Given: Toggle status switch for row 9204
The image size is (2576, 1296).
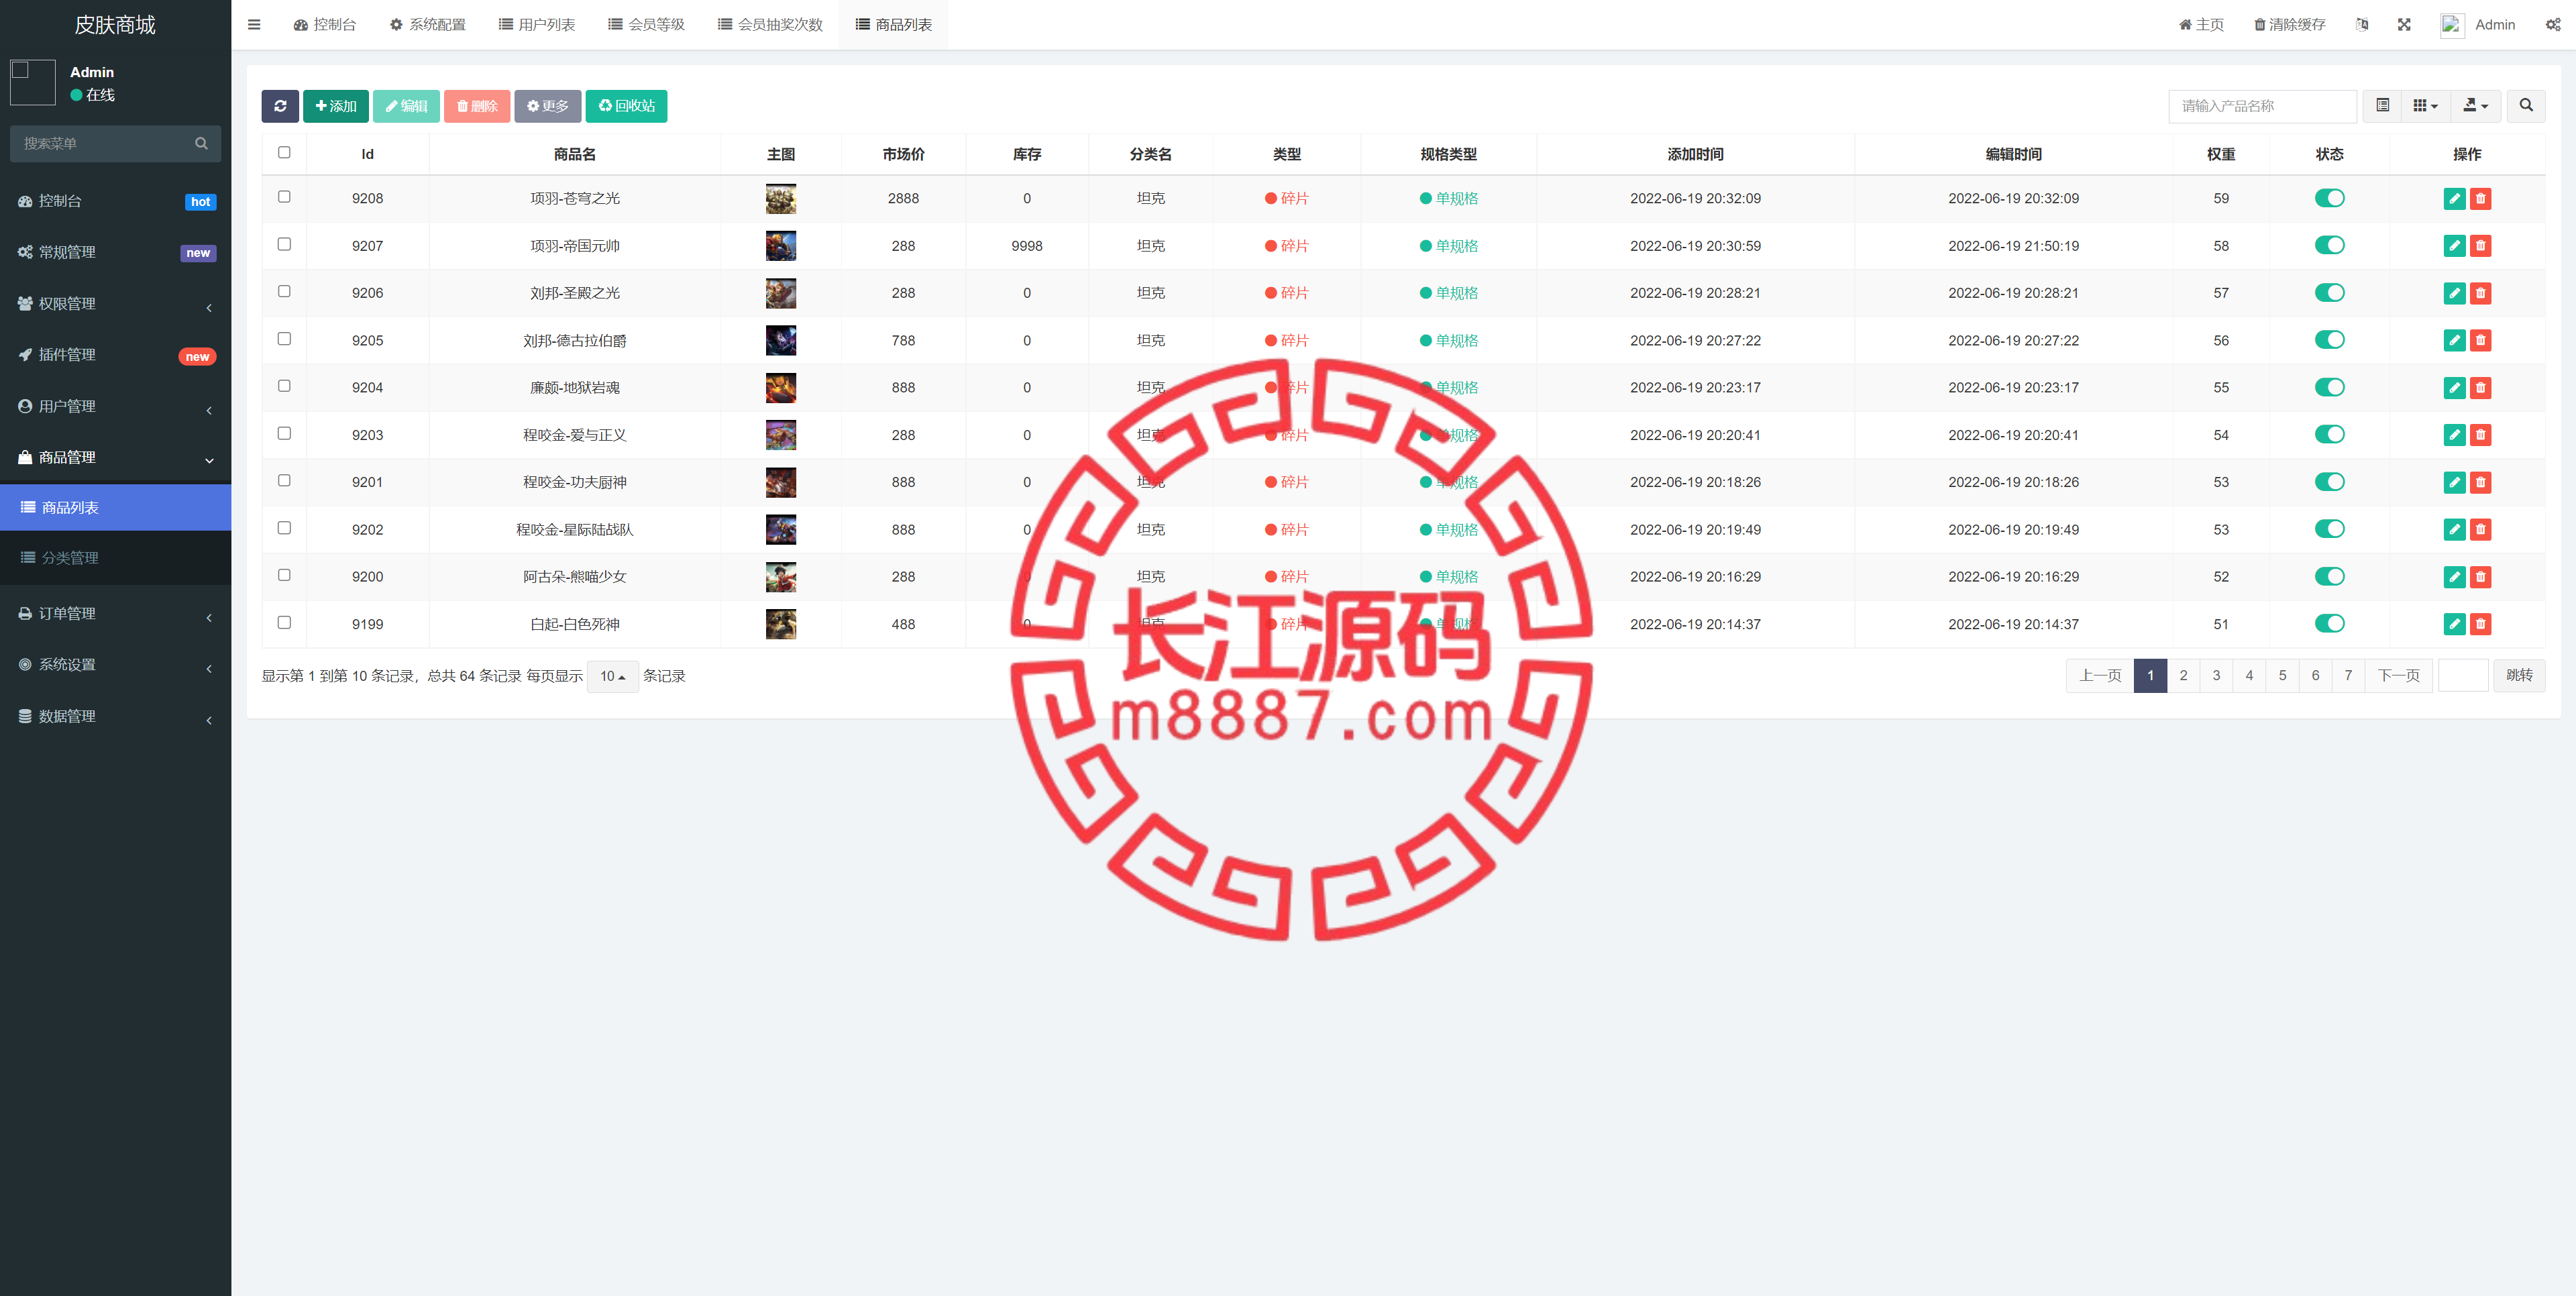Looking at the screenshot, I should (2329, 388).
